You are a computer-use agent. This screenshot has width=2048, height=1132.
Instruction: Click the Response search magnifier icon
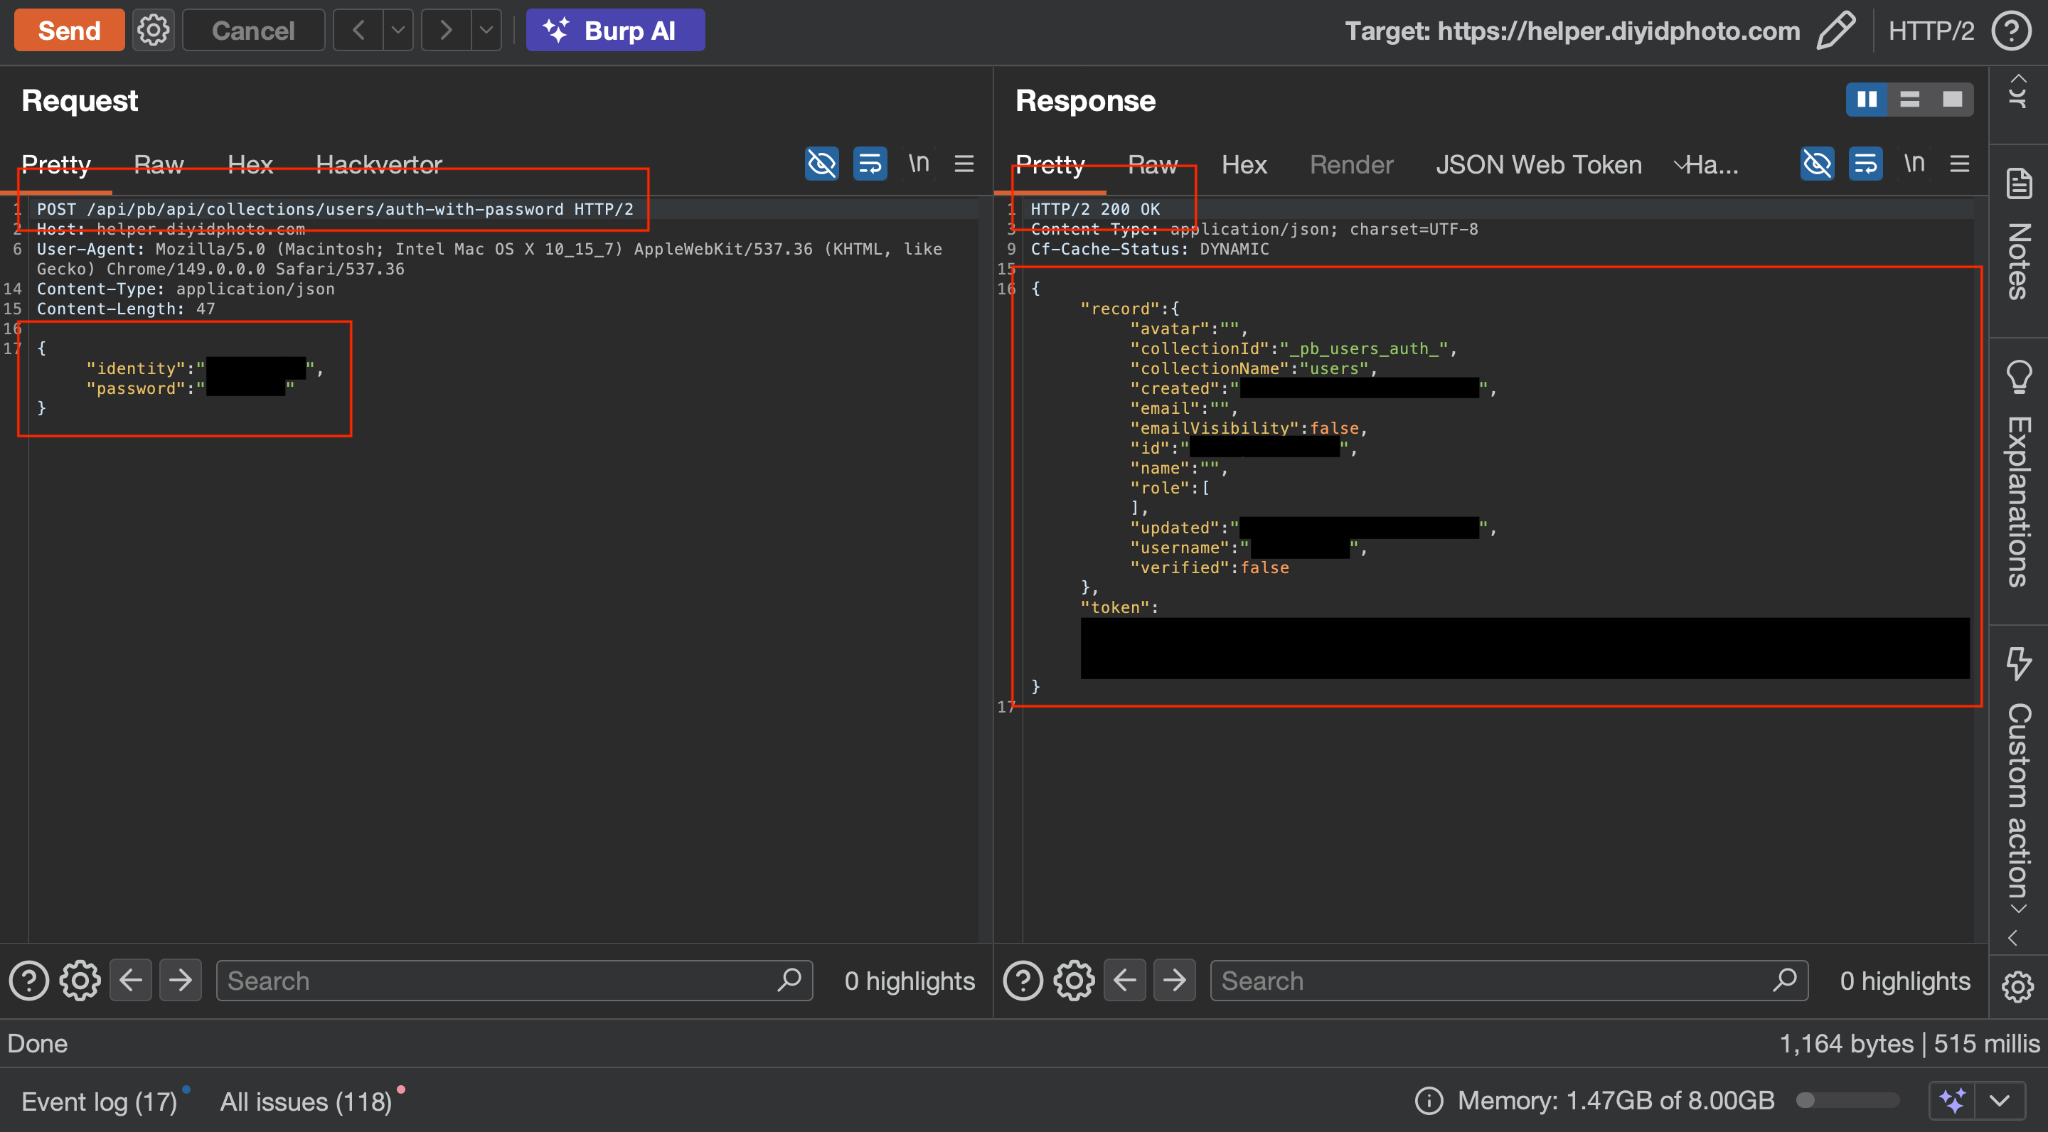[x=1785, y=980]
